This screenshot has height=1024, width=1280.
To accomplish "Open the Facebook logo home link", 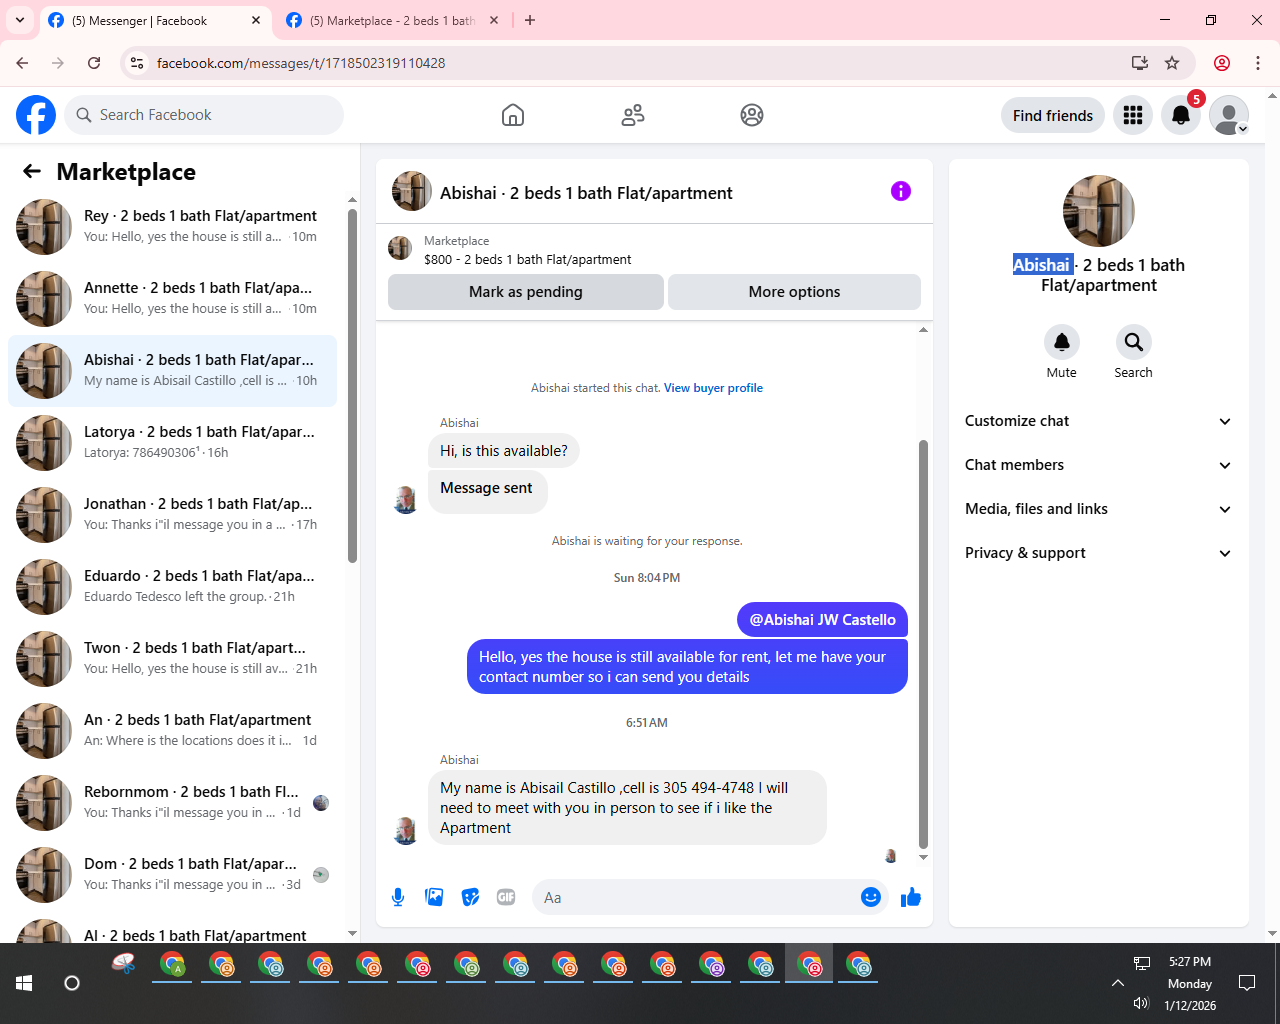I will (x=36, y=115).
